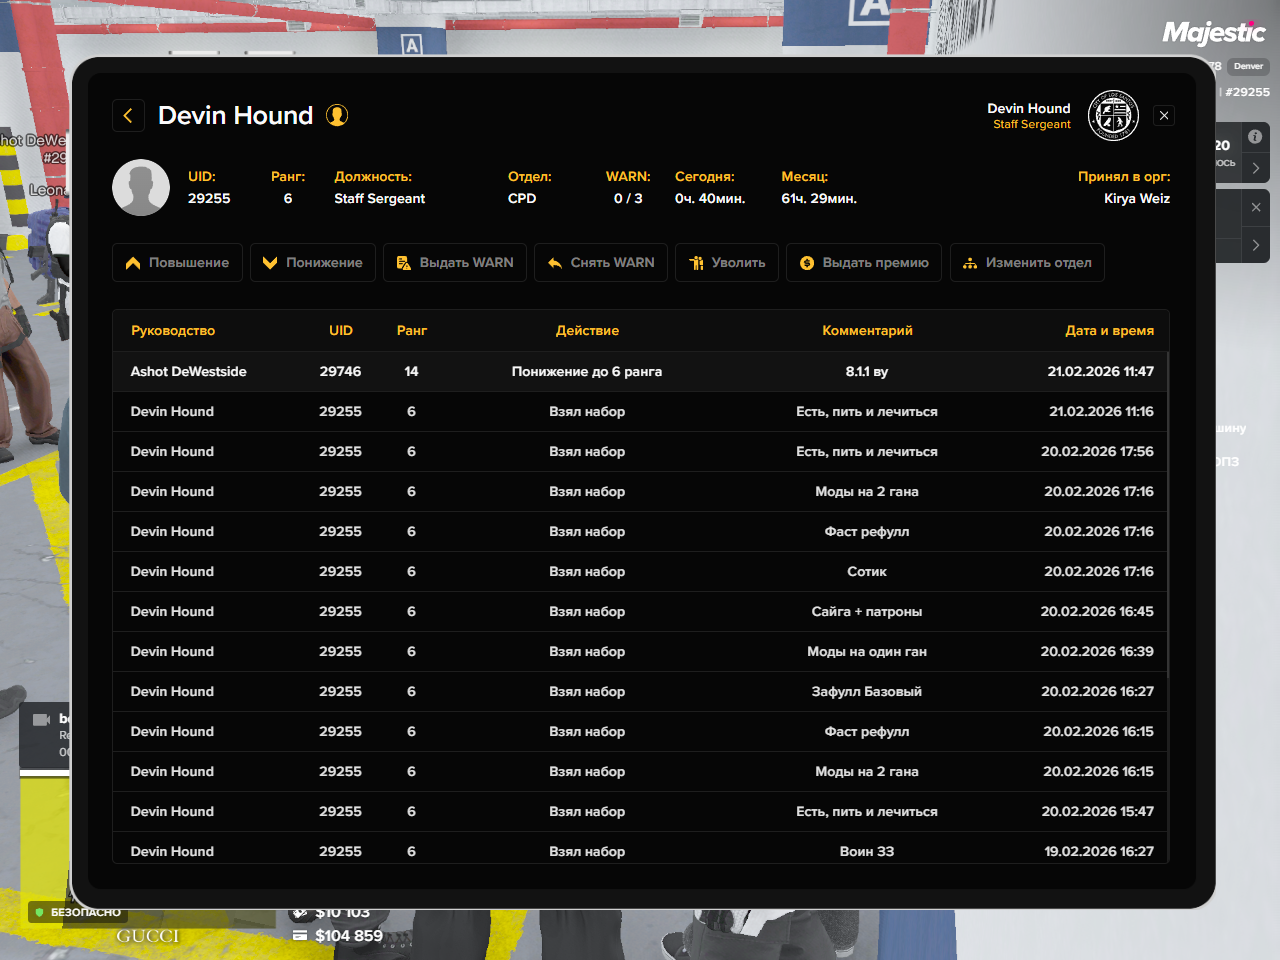Click the Руководство column header

173,331
